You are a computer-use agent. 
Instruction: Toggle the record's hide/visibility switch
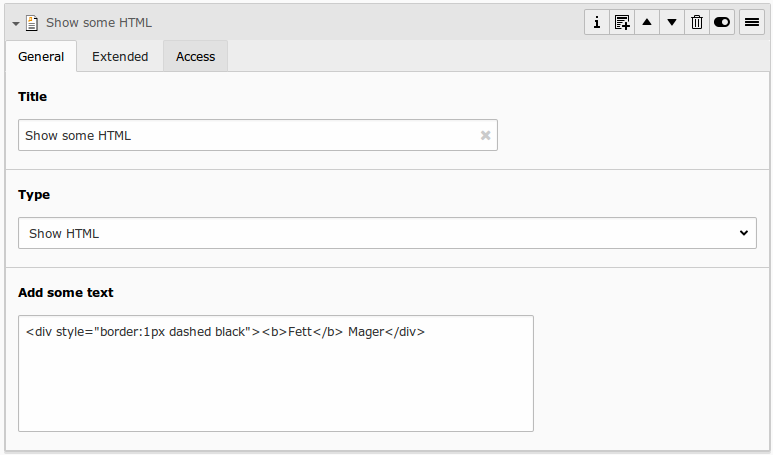click(722, 22)
